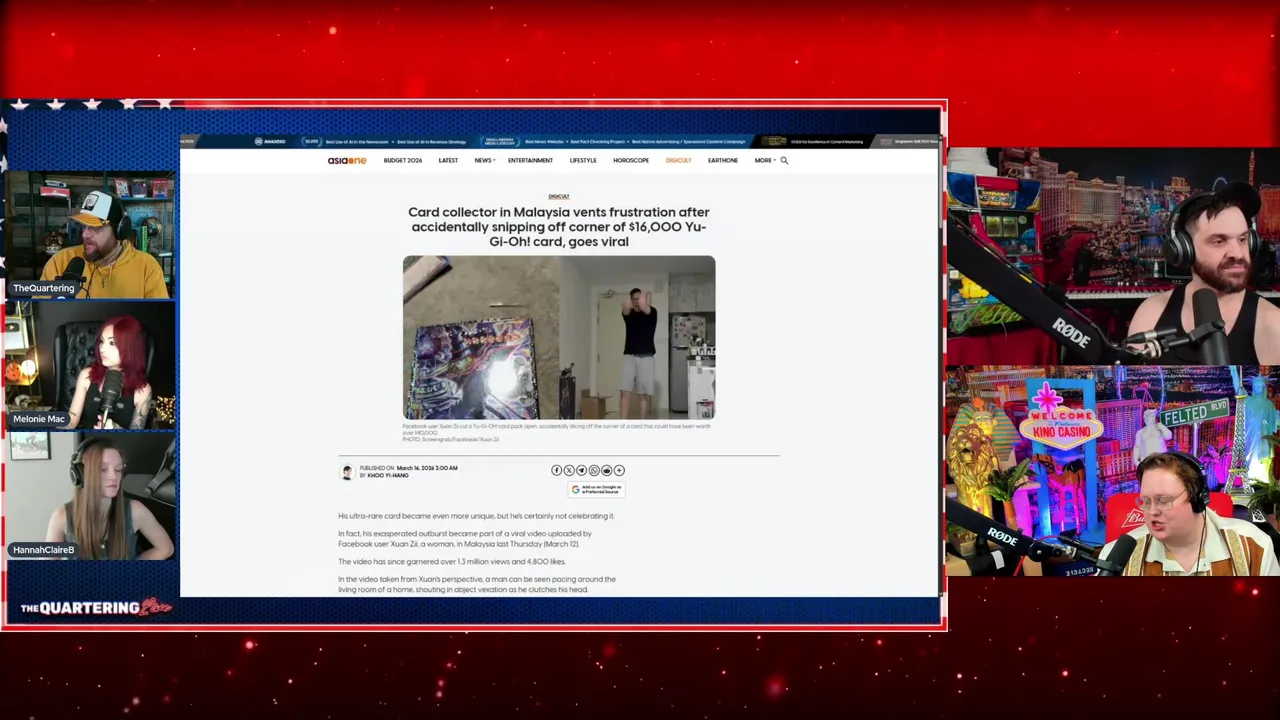Share article via Facebook icon
Image resolution: width=1280 pixels, height=720 pixels.
[x=557, y=470]
